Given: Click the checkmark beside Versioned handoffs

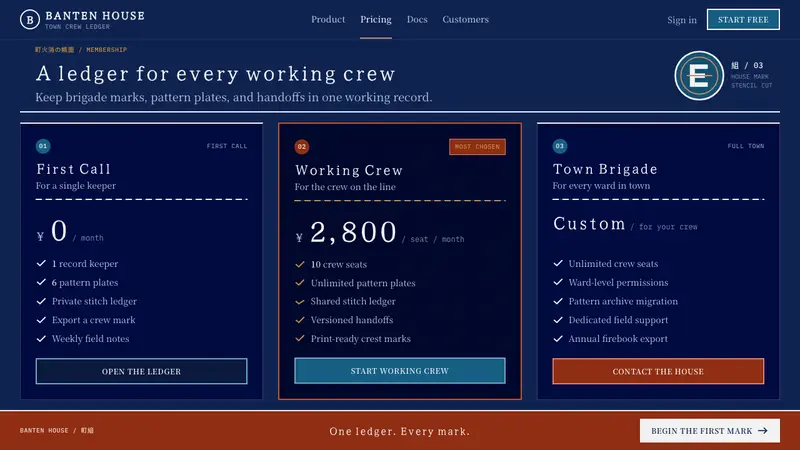Looking at the screenshot, I should [300, 320].
